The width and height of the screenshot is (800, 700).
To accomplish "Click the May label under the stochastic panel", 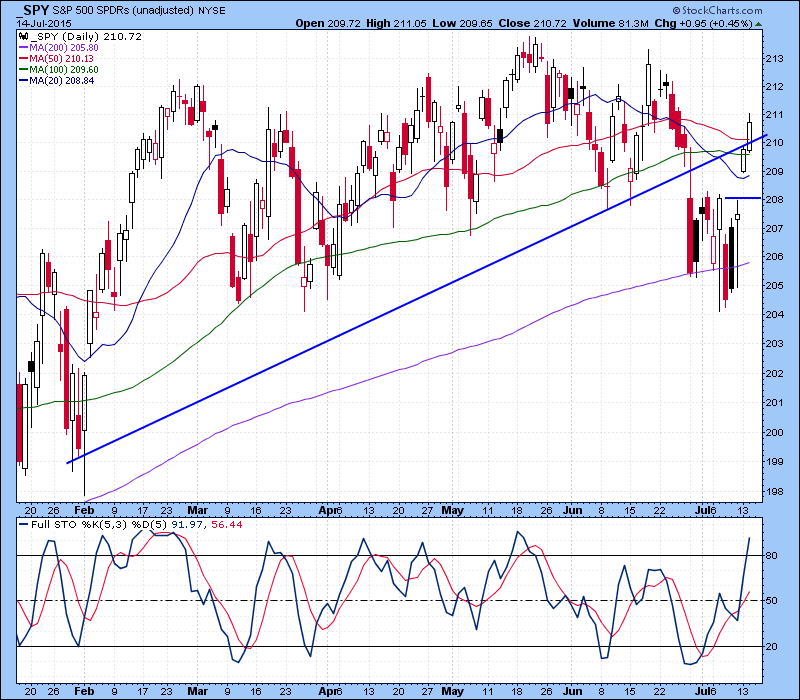I will click(452, 691).
